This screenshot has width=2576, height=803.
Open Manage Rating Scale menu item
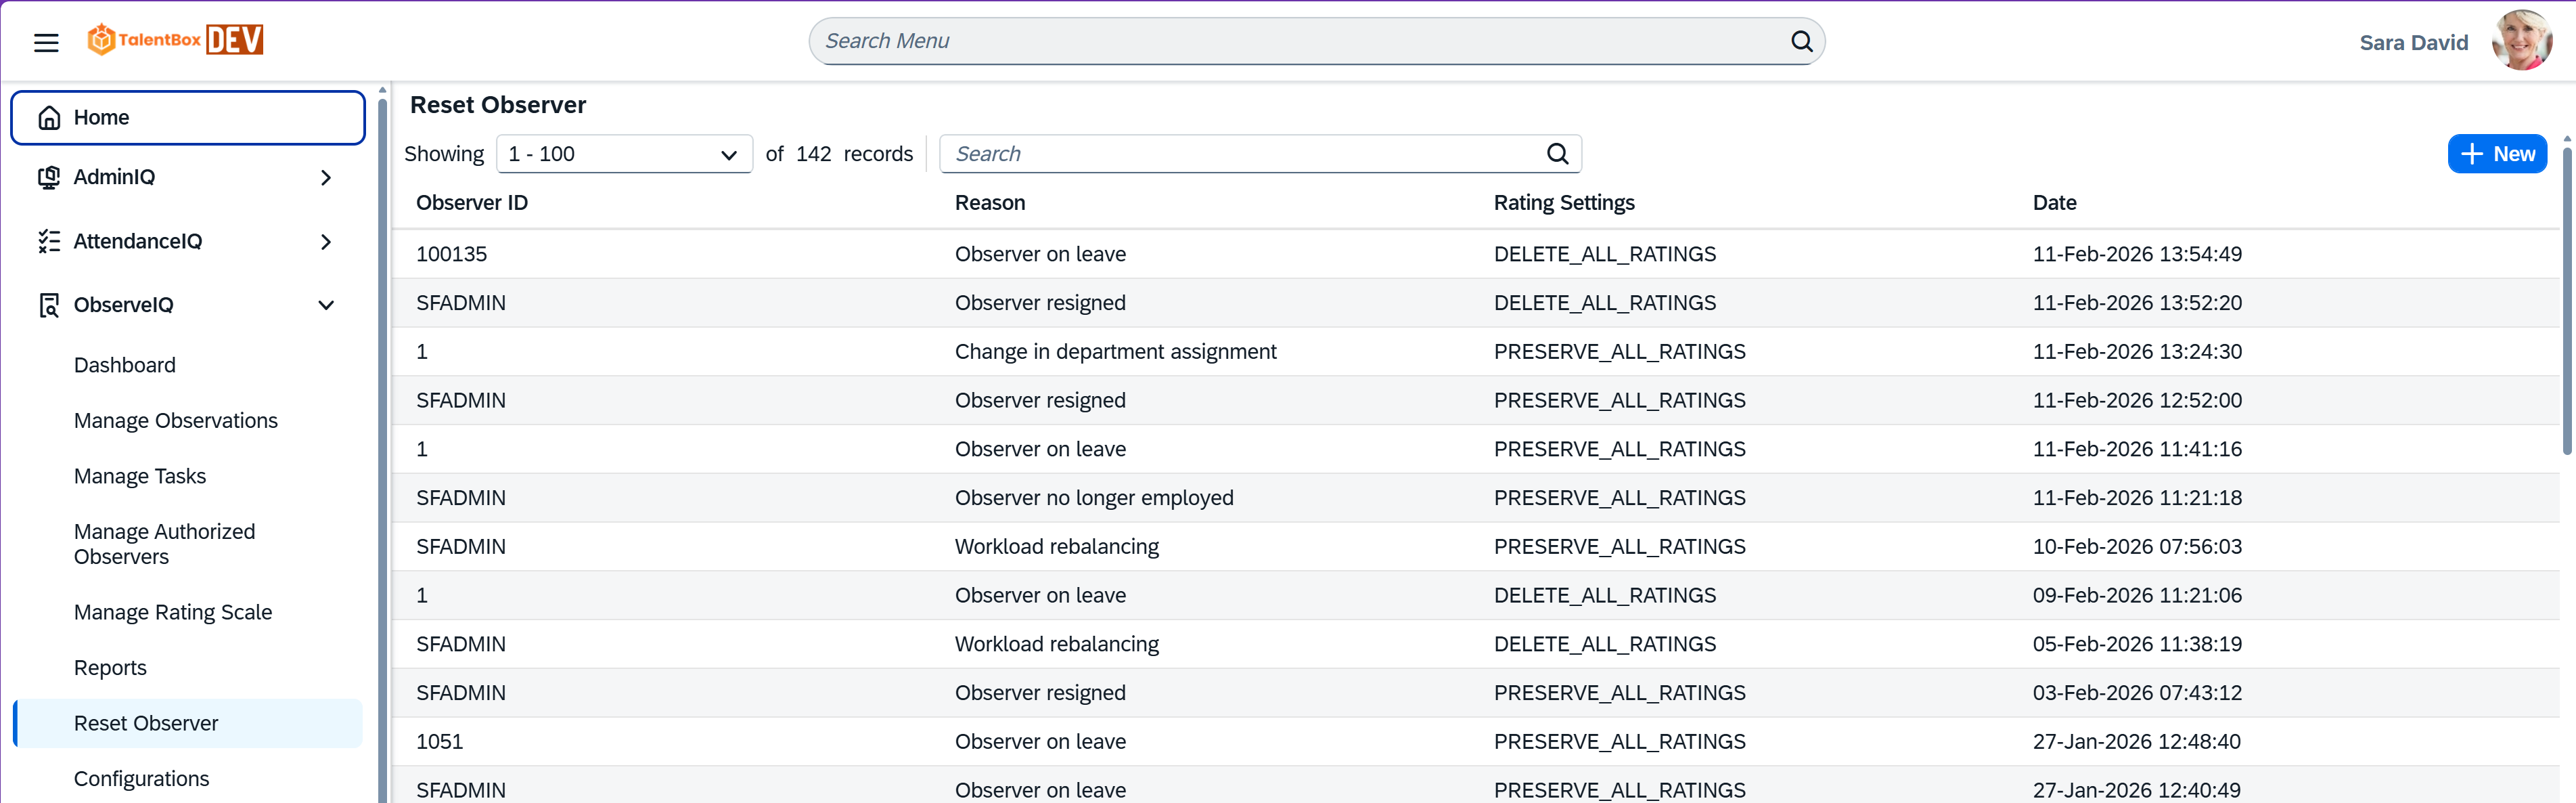173,612
